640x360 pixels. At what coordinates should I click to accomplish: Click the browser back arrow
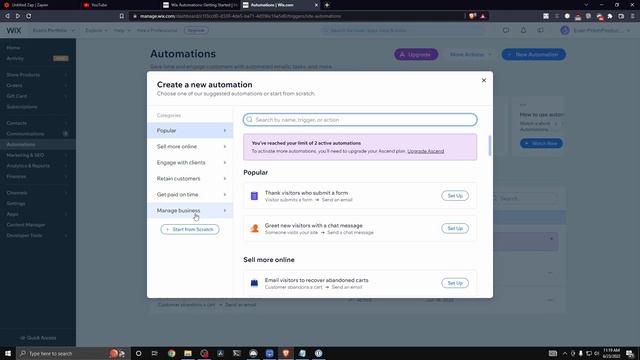[7, 16]
